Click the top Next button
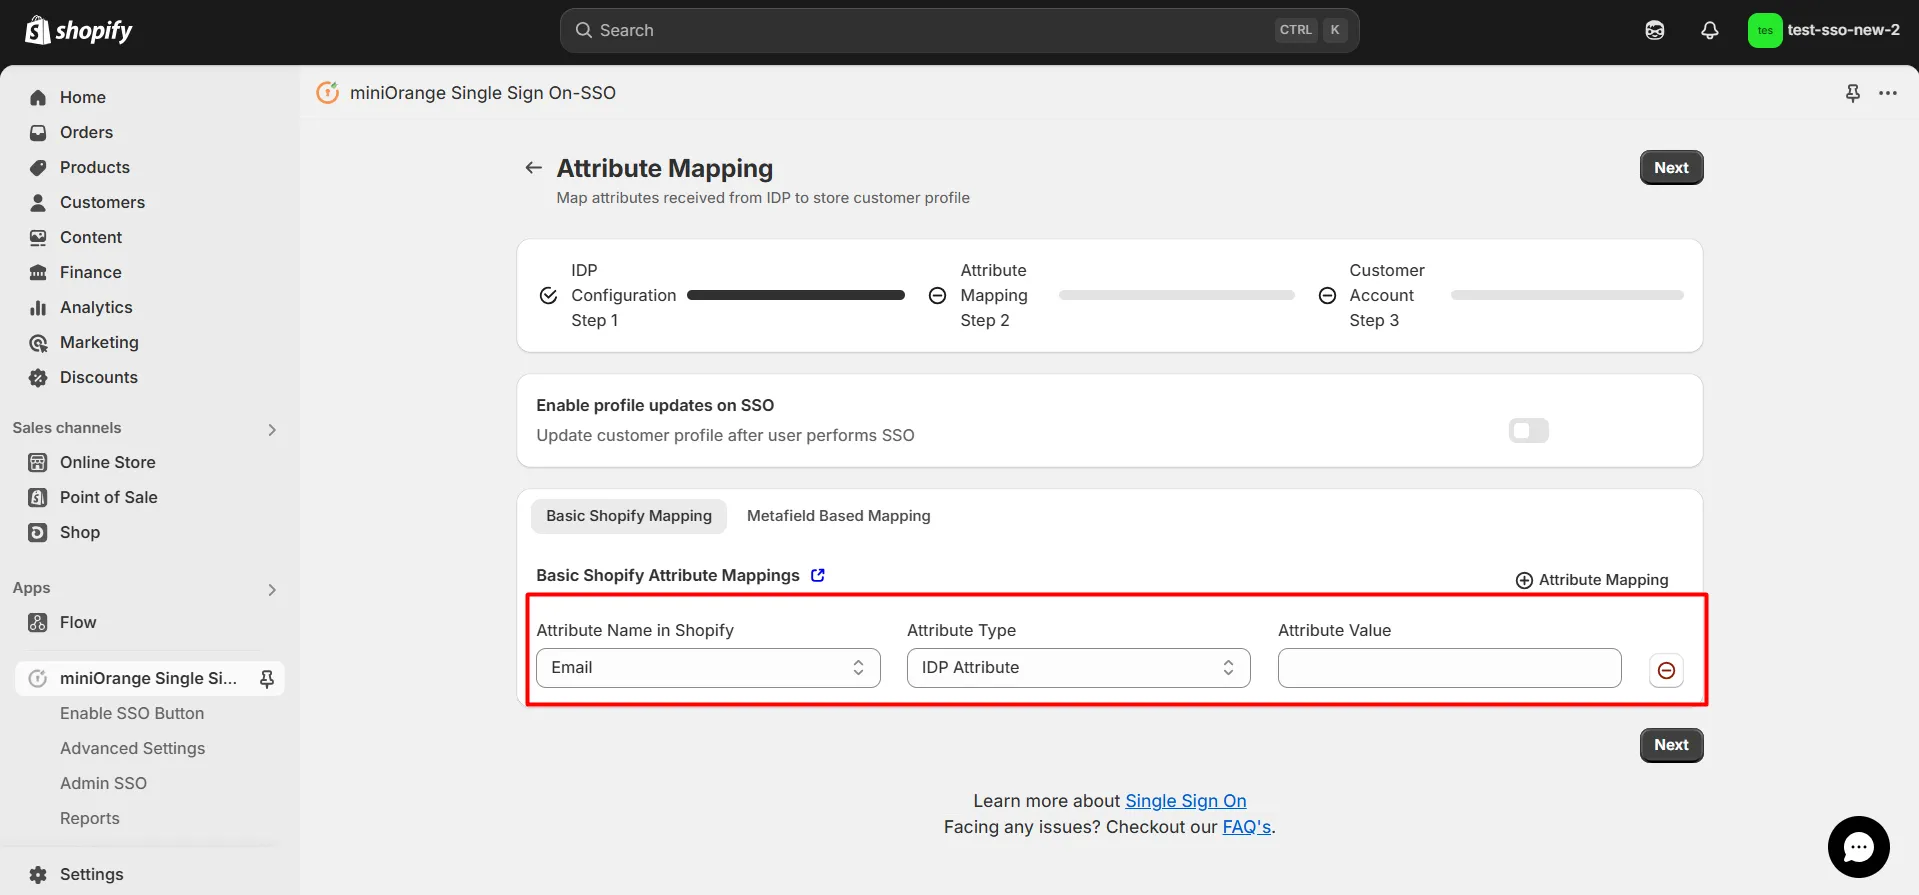This screenshot has width=1919, height=895. (1671, 168)
